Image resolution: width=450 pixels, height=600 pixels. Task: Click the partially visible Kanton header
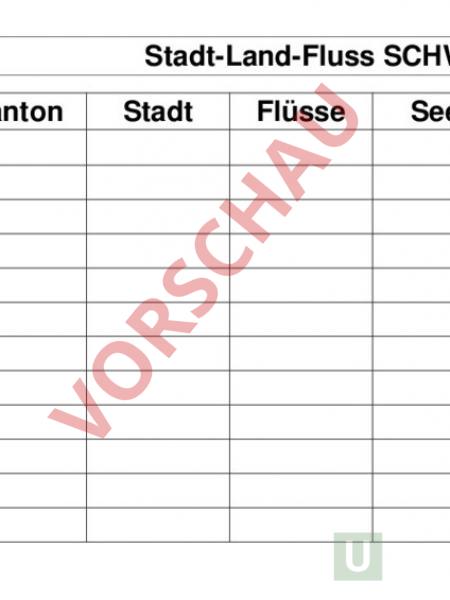pos(31,111)
